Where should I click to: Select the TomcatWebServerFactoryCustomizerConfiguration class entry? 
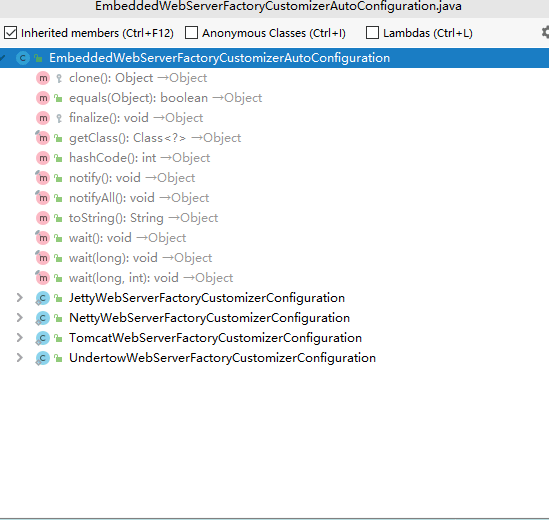click(x=215, y=338)
